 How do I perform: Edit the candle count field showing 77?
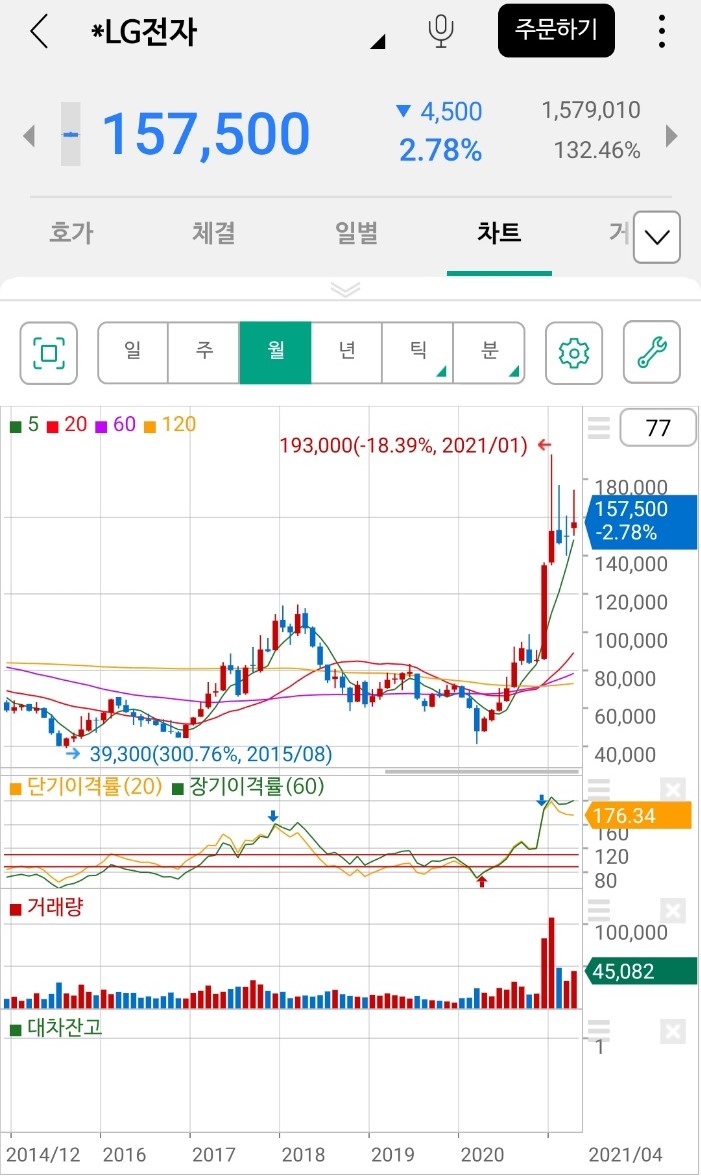[658, 428]
